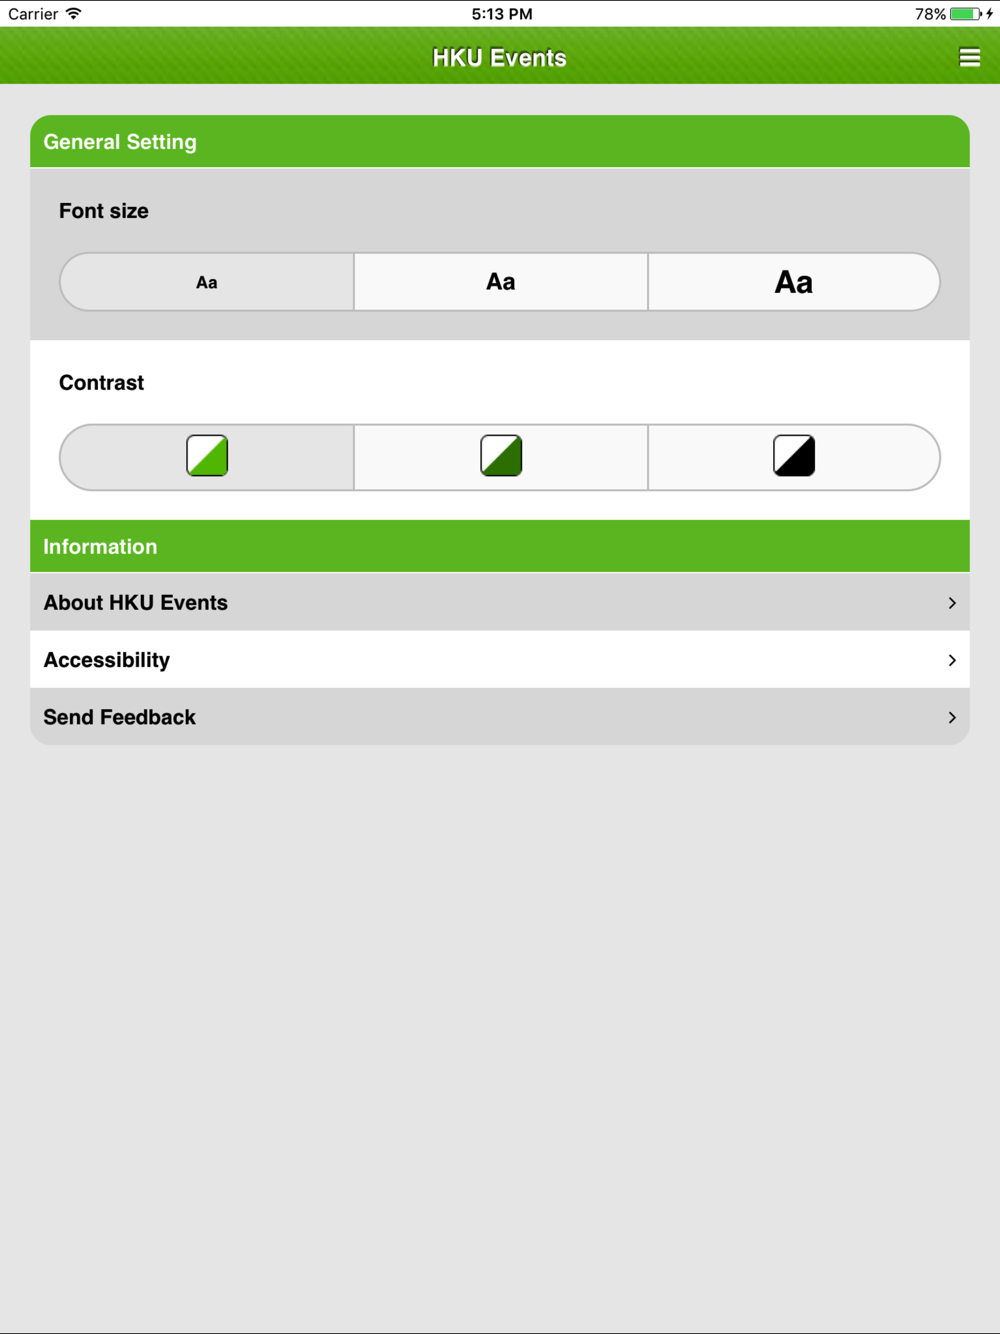Select the light green contrast icon
This screenshot has height=1334, width=1000.
[x=207, y=456]
